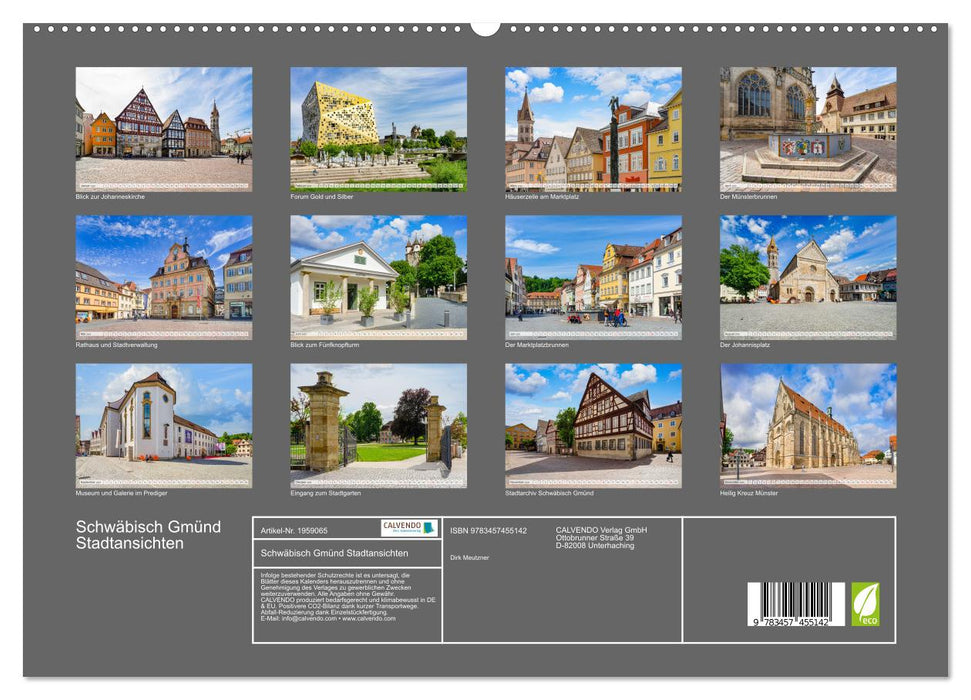Click the CALVENDO publisher logo
The image size is (971, 700).
coord(401,525)
